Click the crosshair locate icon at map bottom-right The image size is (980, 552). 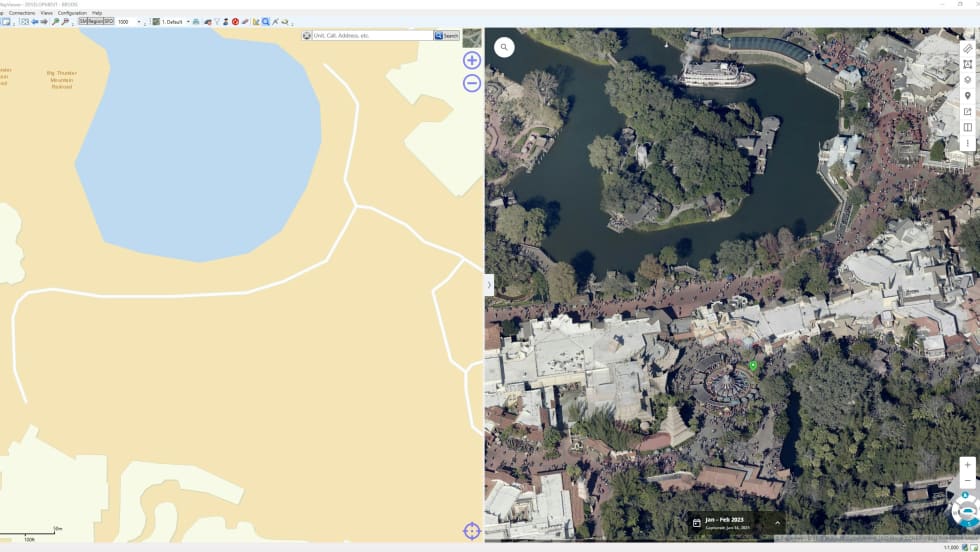(472, 531)
